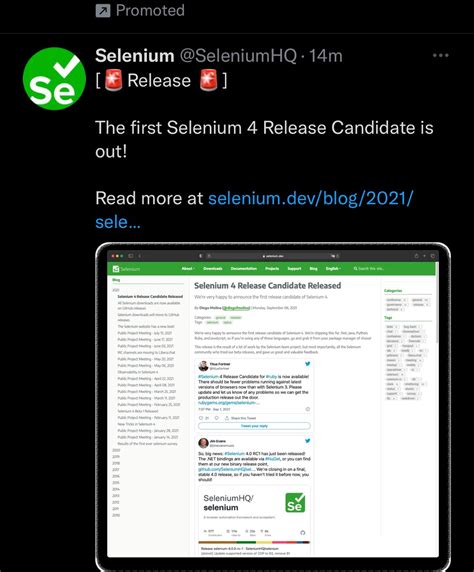Screen dimensions: 474x572
Task: Click the Promoted arrow icon
Action: [103, 11]
